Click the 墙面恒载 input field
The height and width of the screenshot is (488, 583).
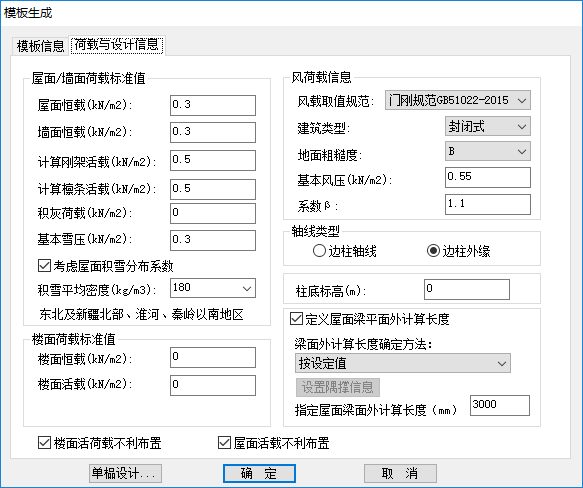click(213, 132)
